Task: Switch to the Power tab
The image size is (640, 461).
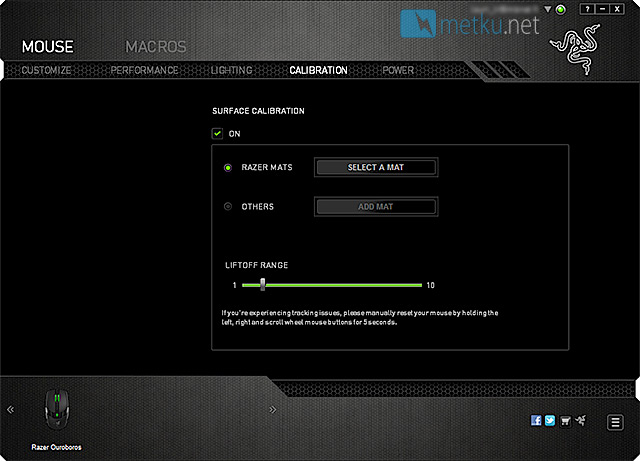Action: click(x=398, y=70)
